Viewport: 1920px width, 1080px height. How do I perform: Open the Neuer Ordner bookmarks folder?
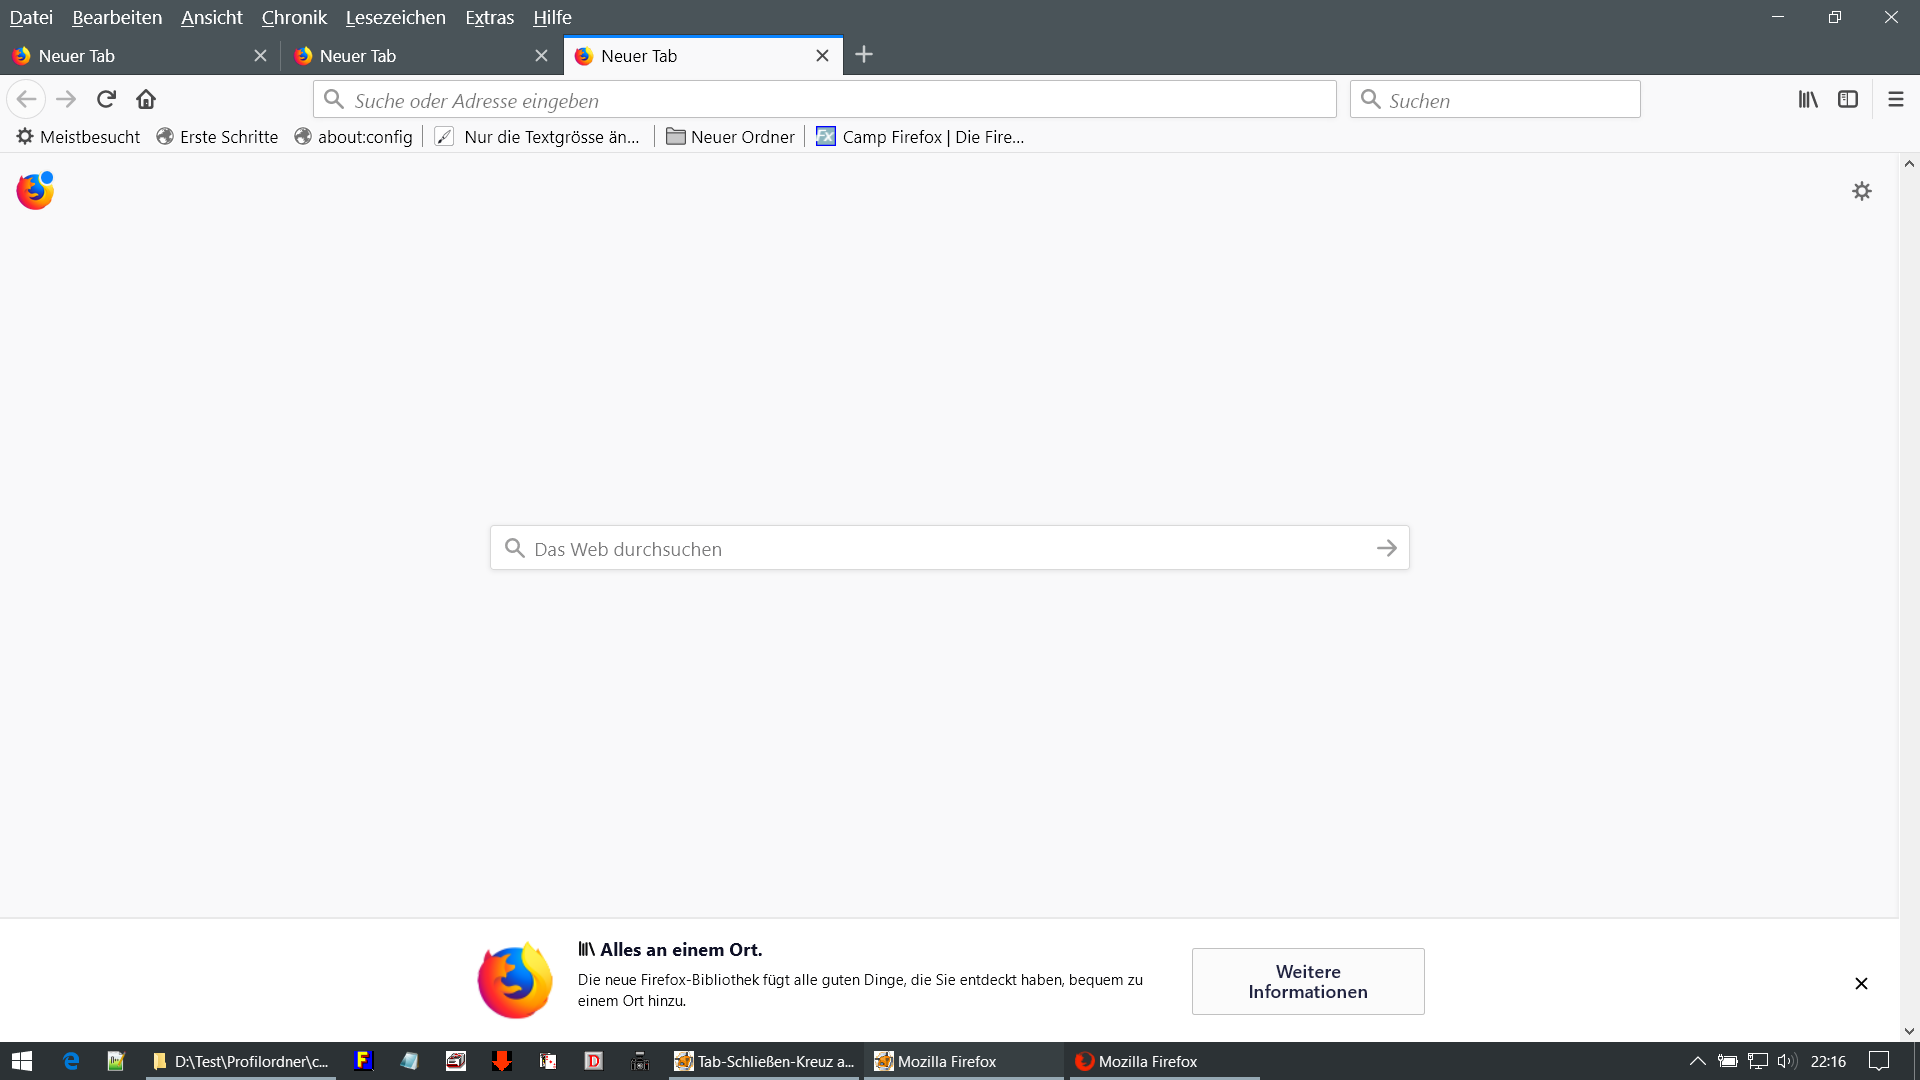tap(730, 137)
